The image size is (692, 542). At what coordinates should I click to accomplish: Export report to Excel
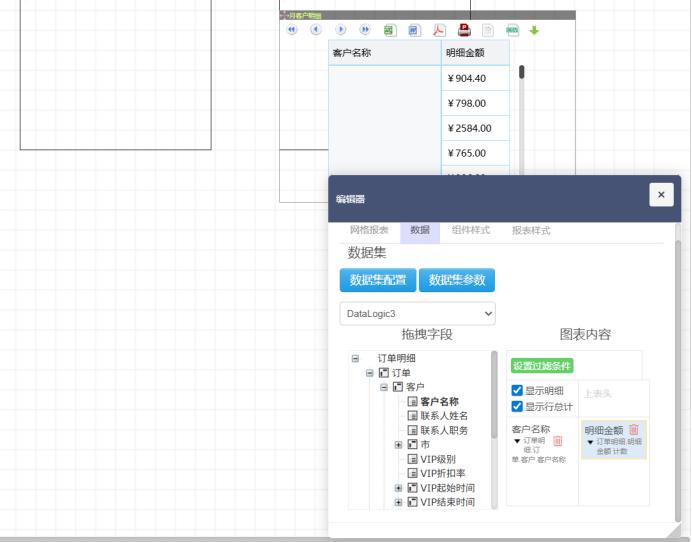pos(390,30)
